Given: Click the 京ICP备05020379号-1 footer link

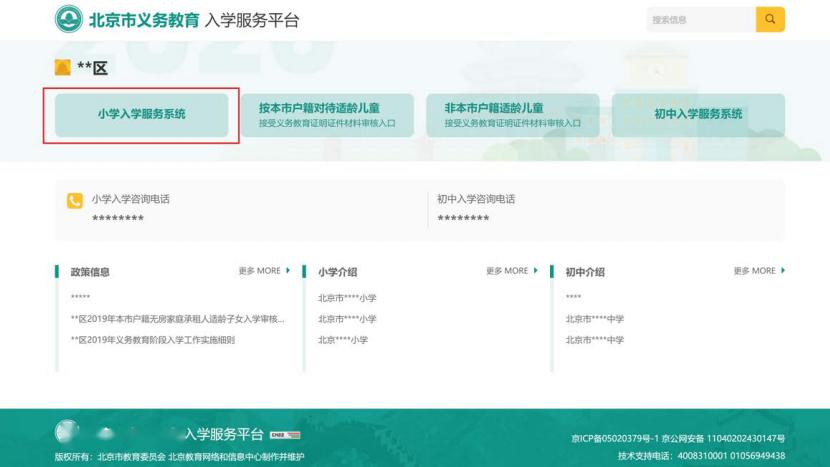Looking at the screenshot, I should tap(615, 438).
